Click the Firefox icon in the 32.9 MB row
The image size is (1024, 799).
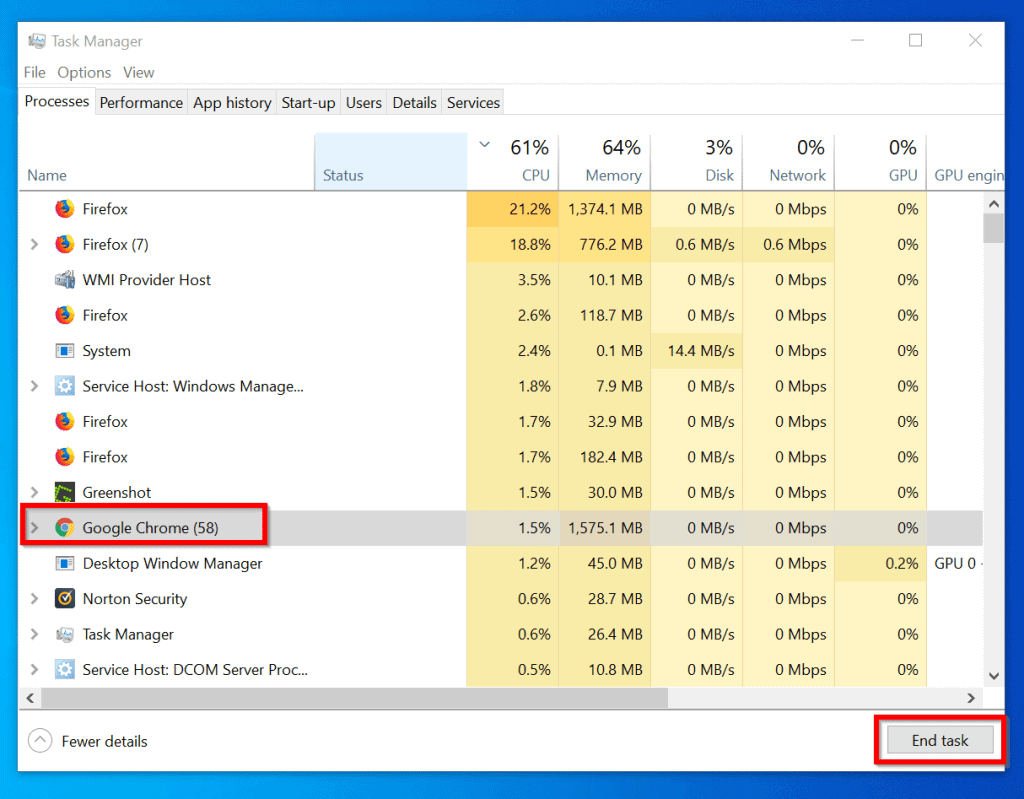(x=64, y=421)
